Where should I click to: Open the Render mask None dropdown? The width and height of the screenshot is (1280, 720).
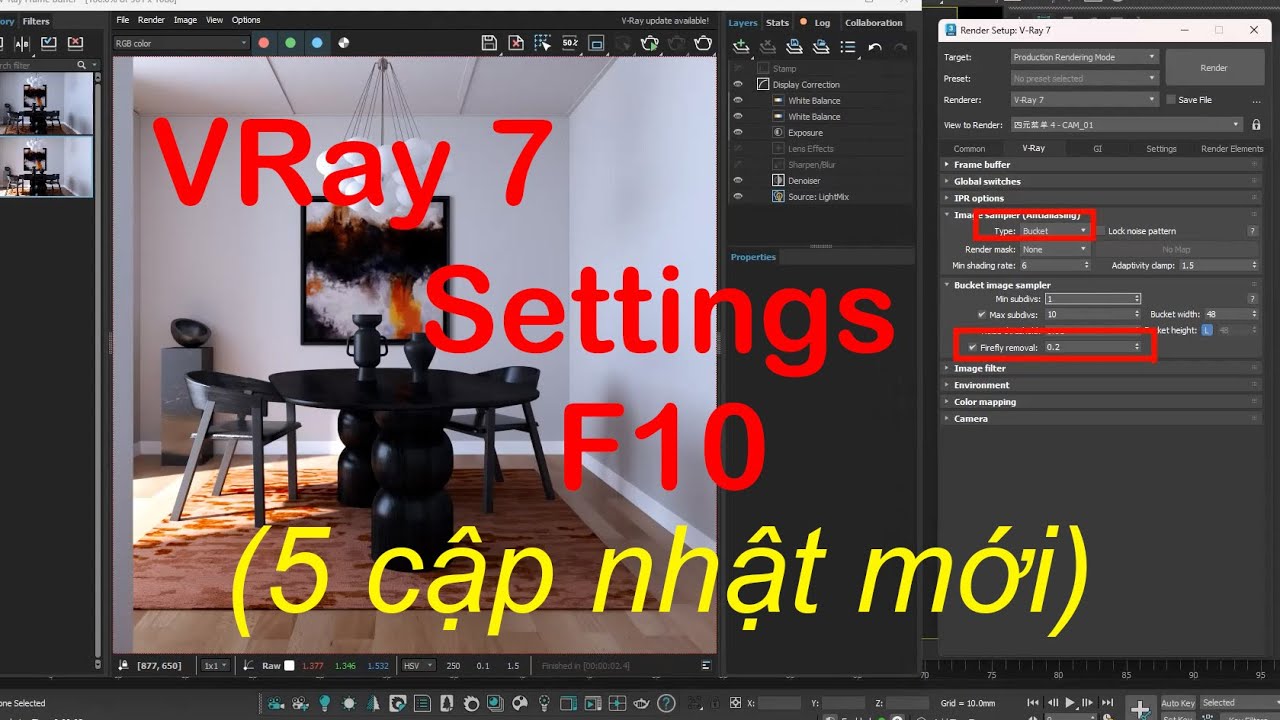(1054, 249)
